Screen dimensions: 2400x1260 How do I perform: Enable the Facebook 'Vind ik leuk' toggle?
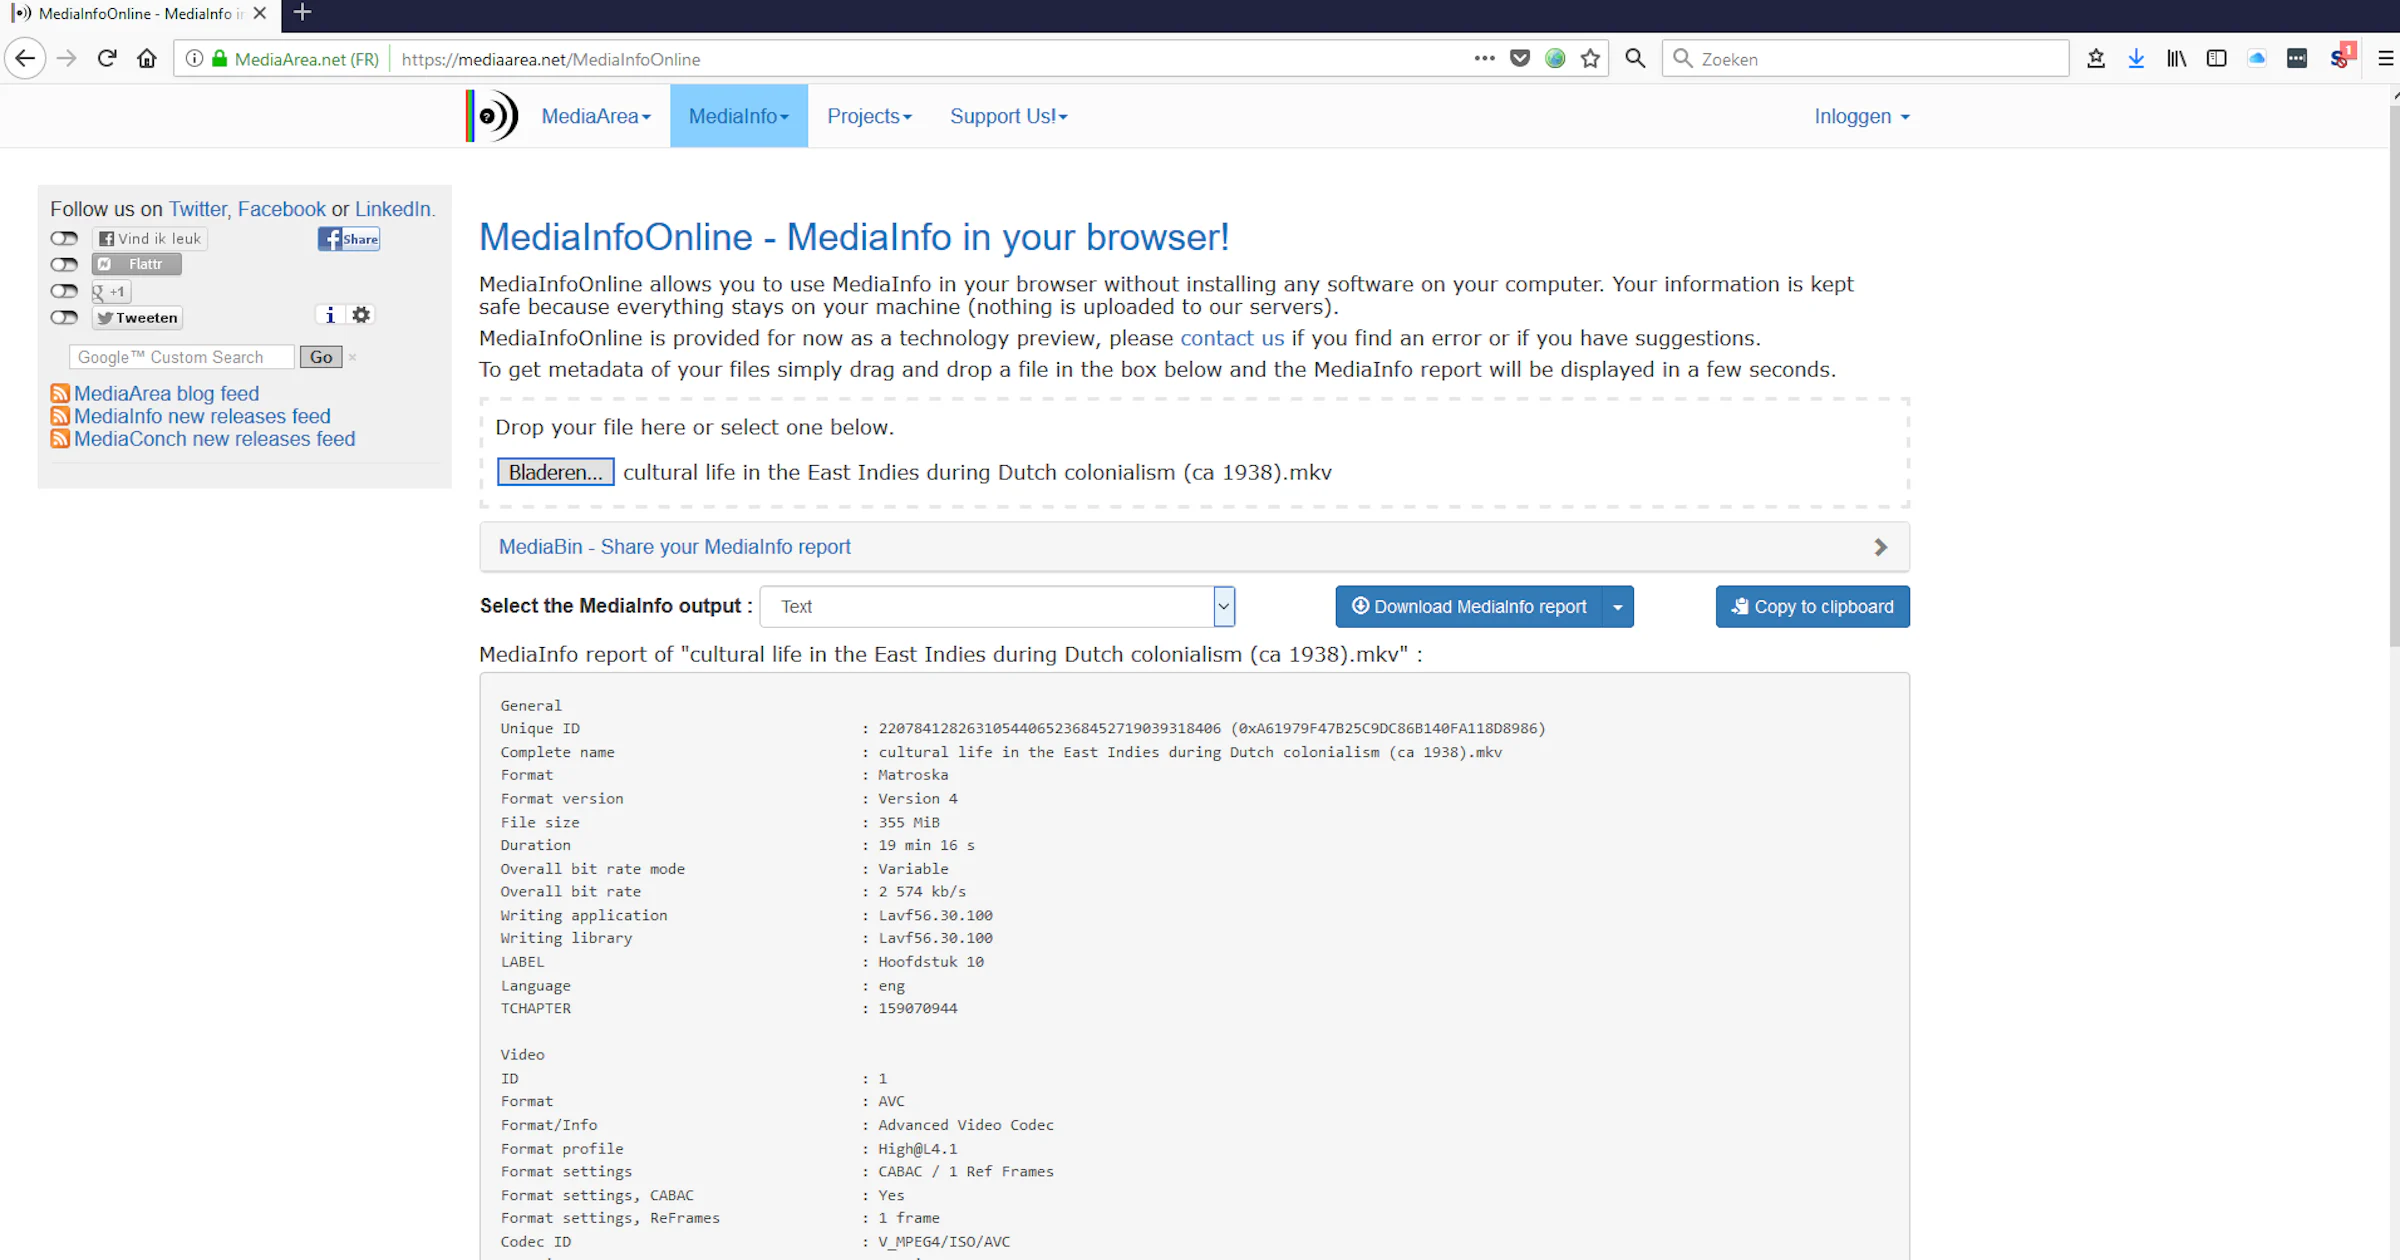64,239
